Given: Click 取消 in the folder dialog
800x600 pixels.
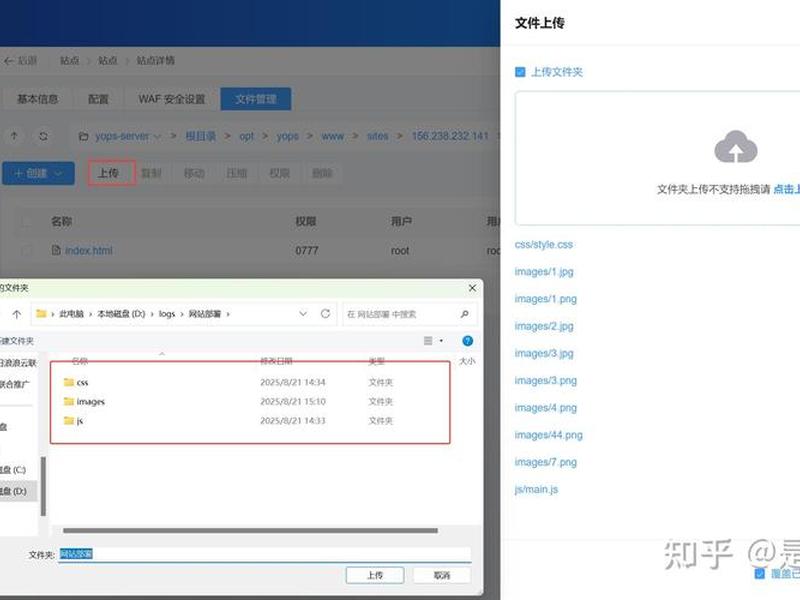Looking at the screenshot, I should (442, 575).
